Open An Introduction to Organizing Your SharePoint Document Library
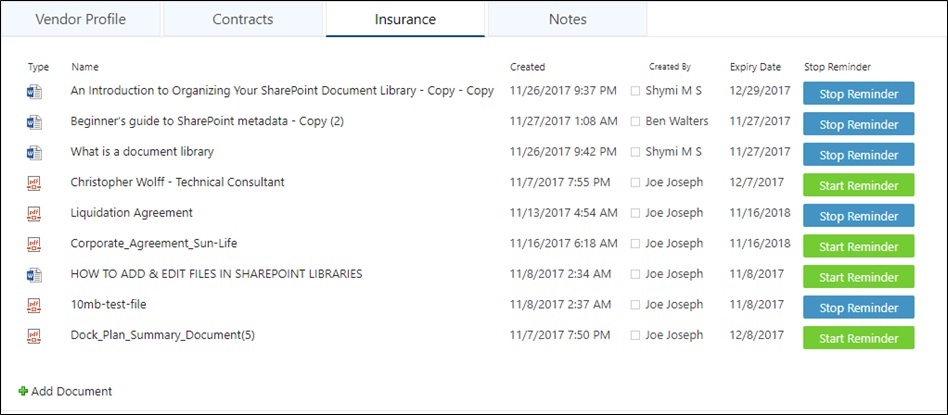Image resolution: width=948 pixels, height=415 pixels. click(282, 91)
